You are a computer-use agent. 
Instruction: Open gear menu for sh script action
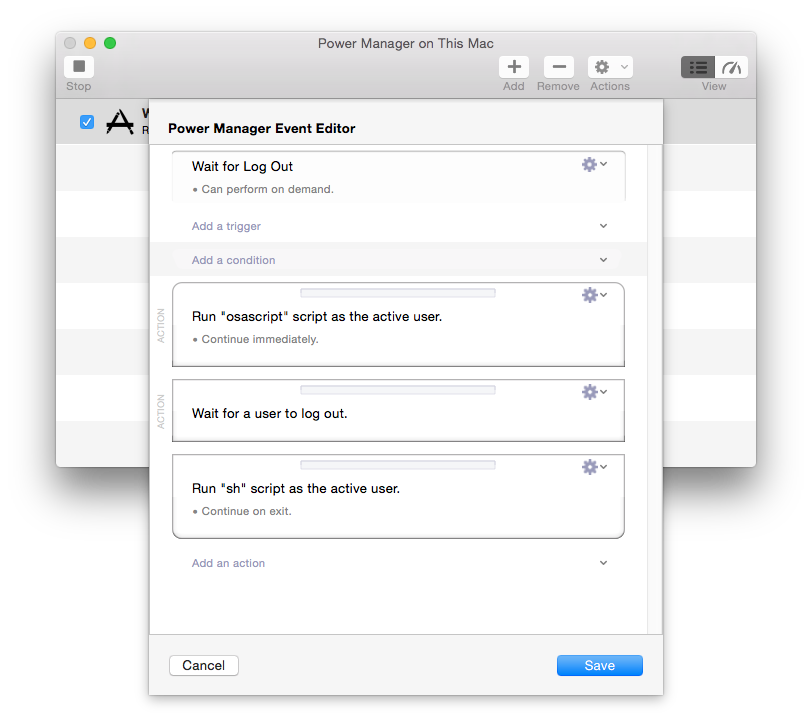(x=594, y=467)
